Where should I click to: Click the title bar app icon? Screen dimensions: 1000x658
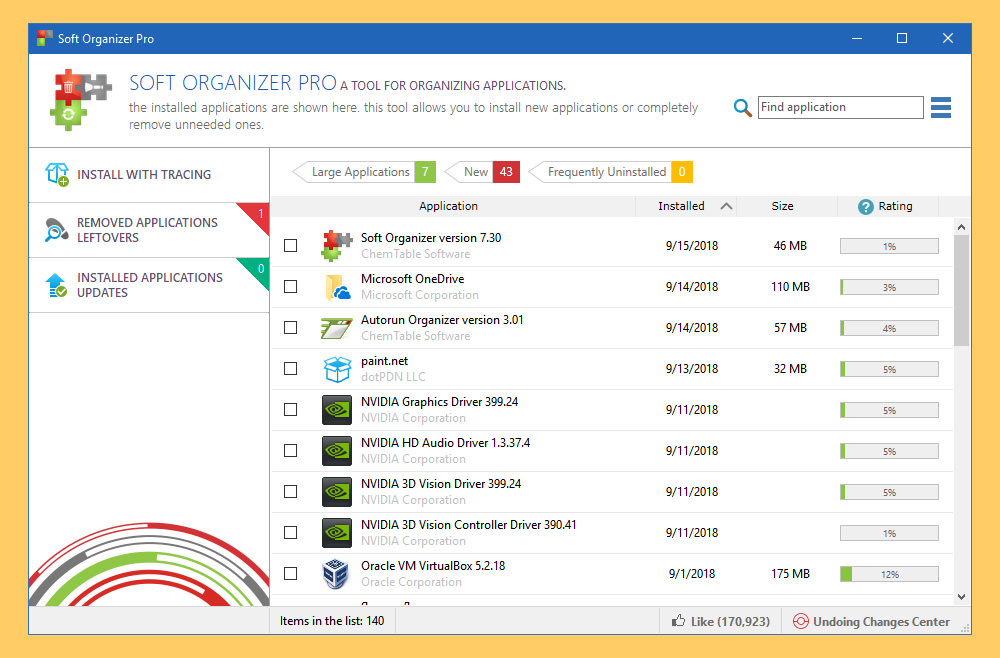coord(44,38)
